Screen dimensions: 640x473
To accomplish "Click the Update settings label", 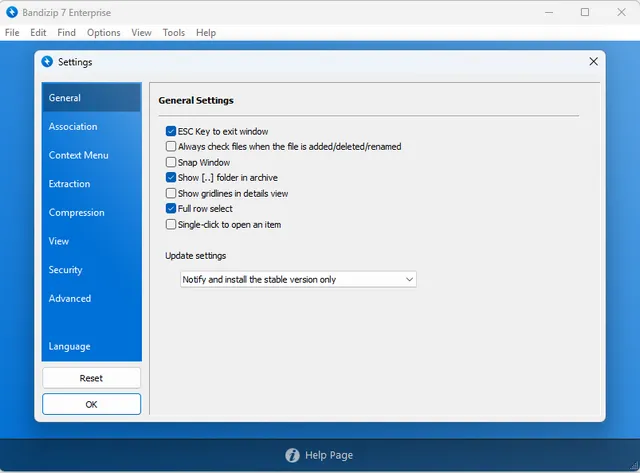I will pos(196,256).
